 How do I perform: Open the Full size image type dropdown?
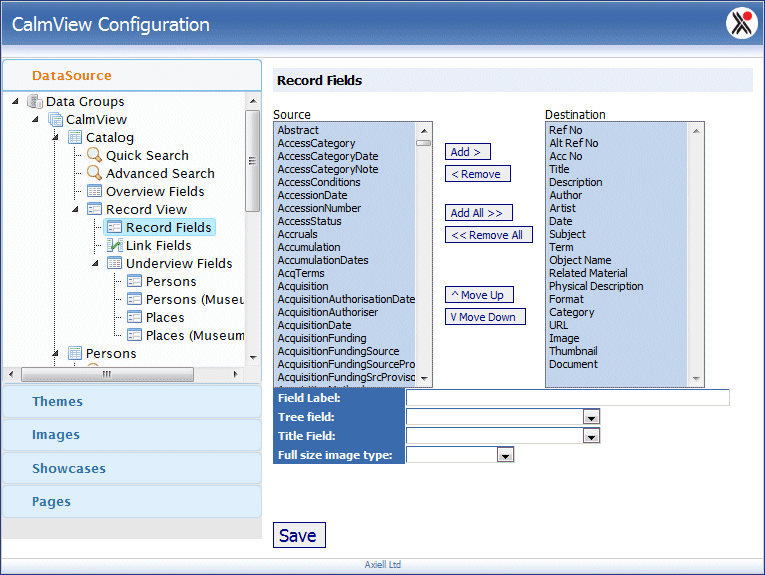pos(505,456)
